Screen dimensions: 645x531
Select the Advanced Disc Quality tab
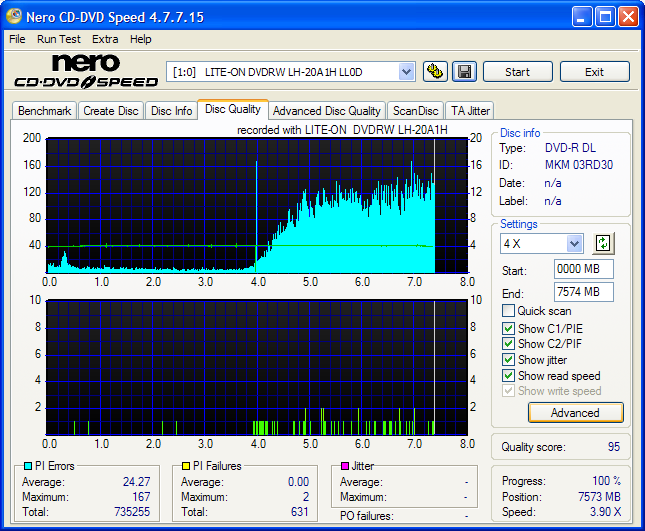click(326, 111)
